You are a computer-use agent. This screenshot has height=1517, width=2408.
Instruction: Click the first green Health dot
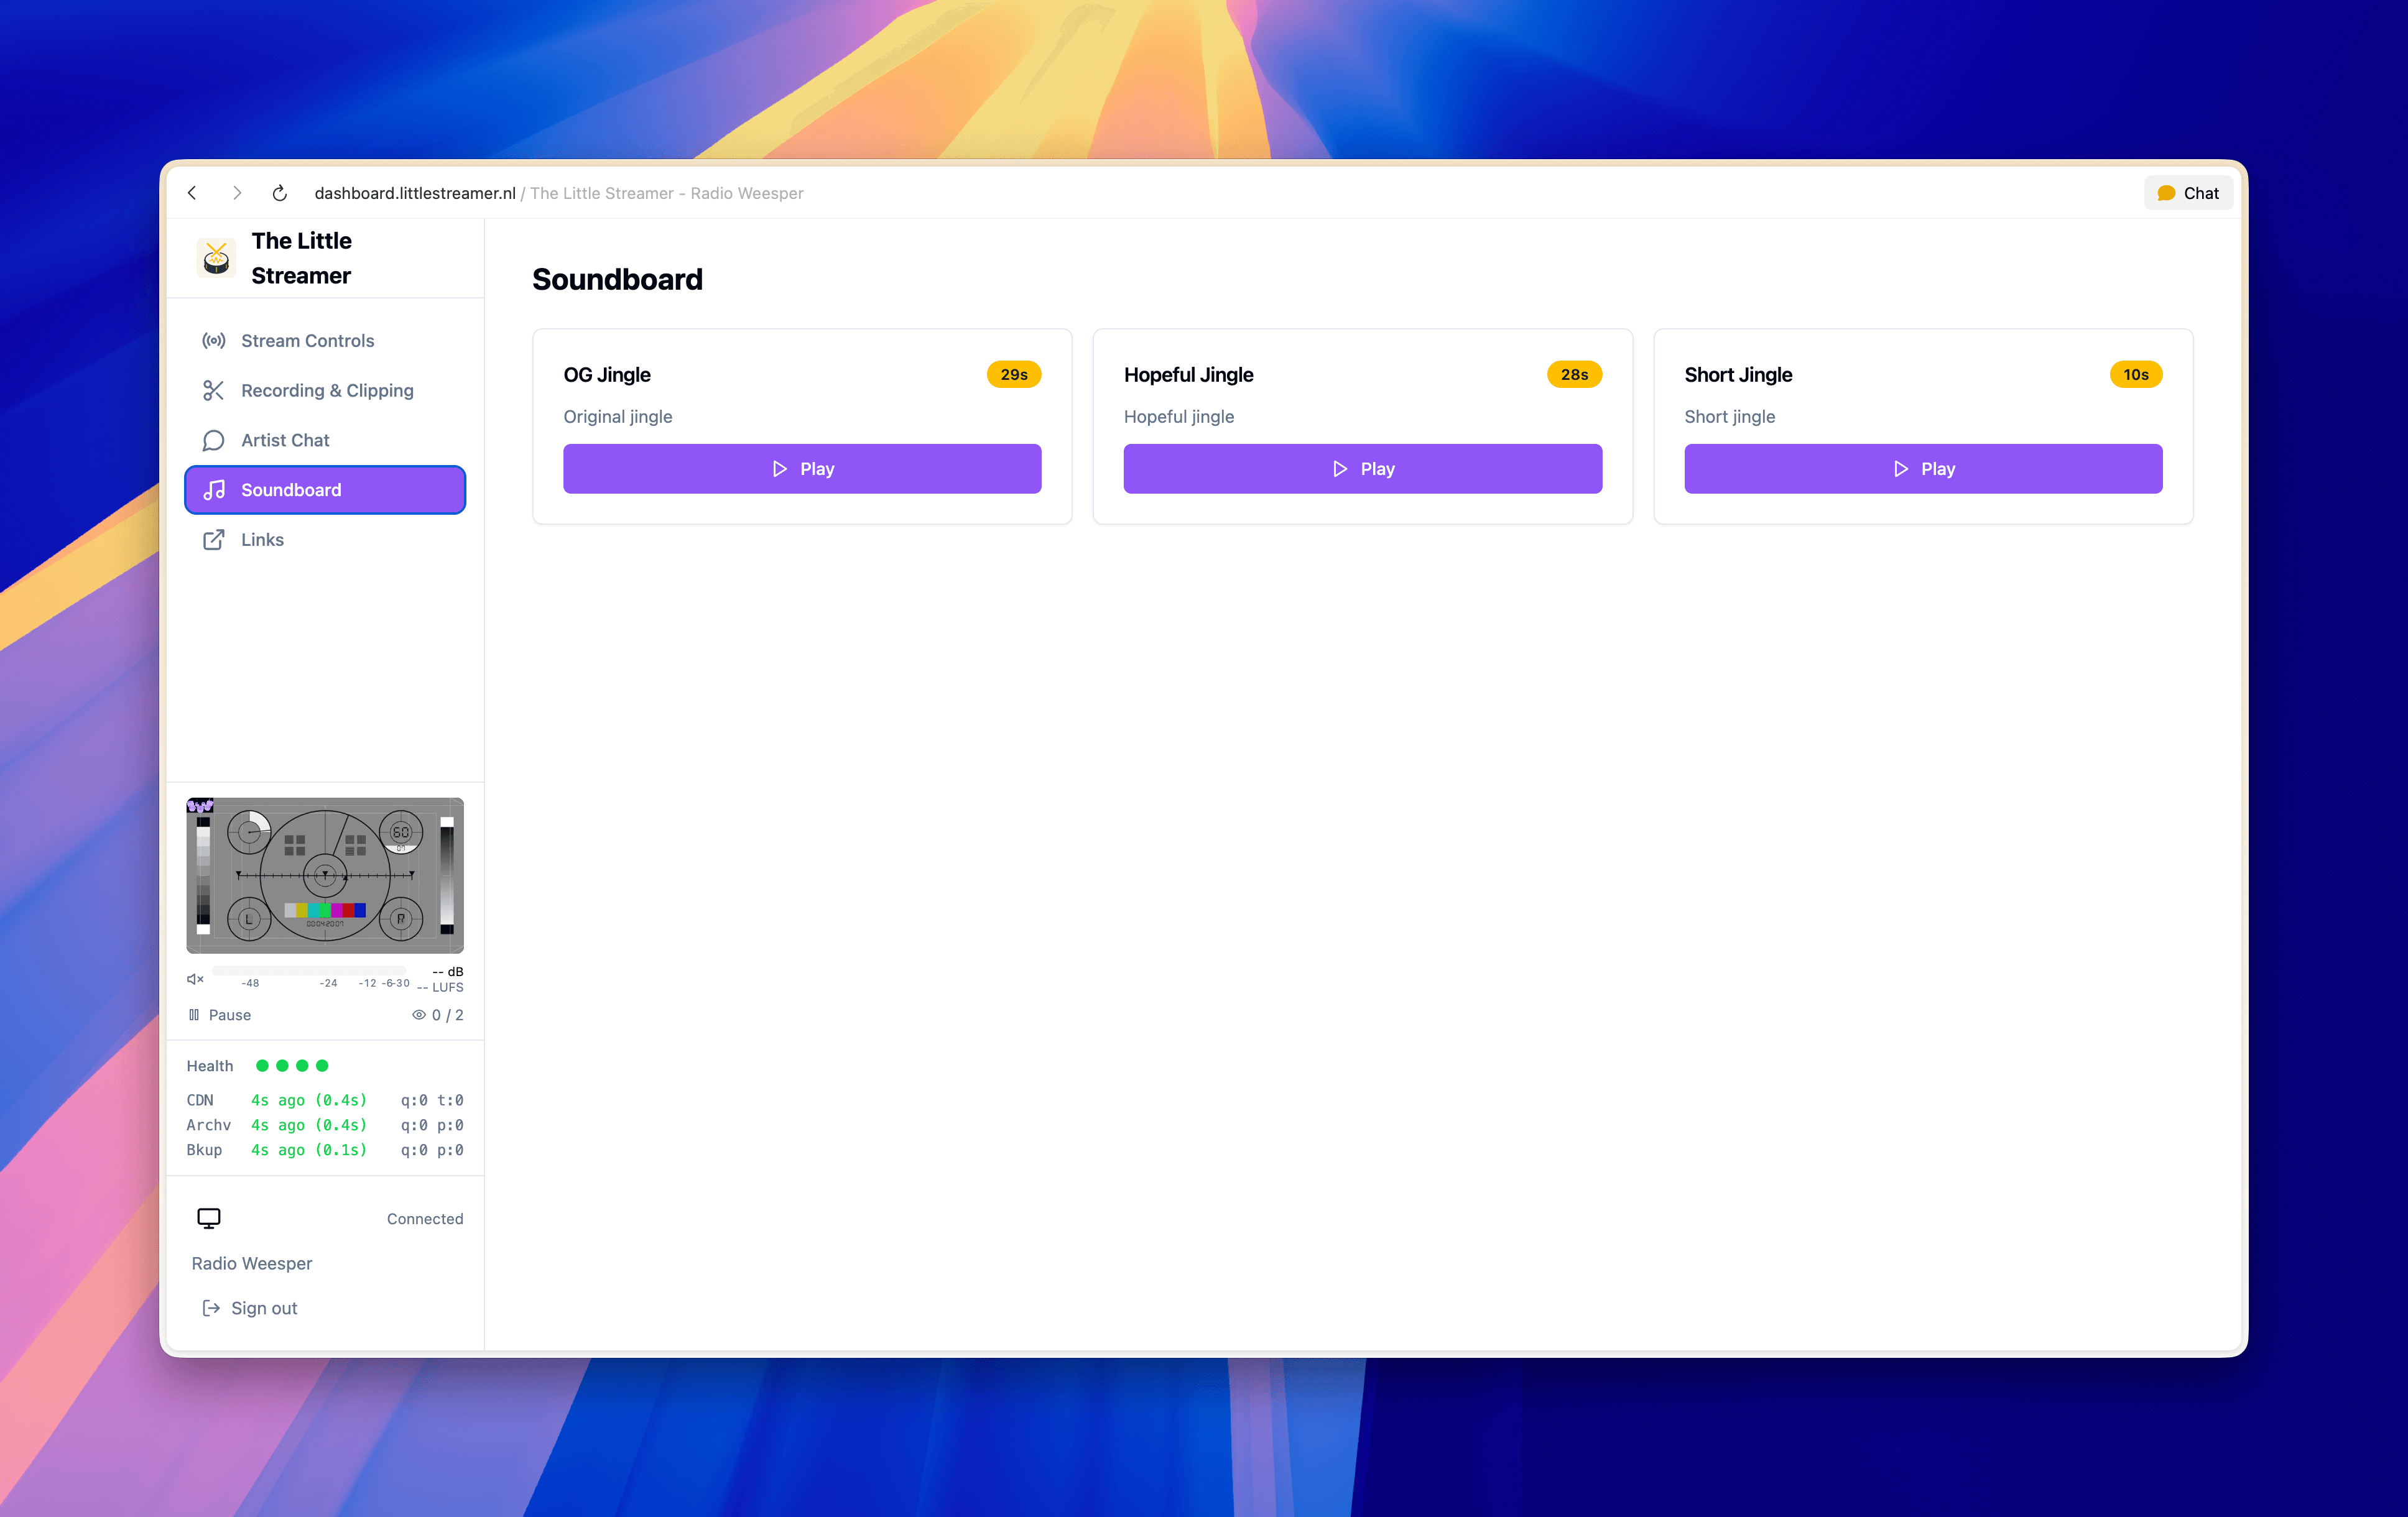click(262, 1066)
